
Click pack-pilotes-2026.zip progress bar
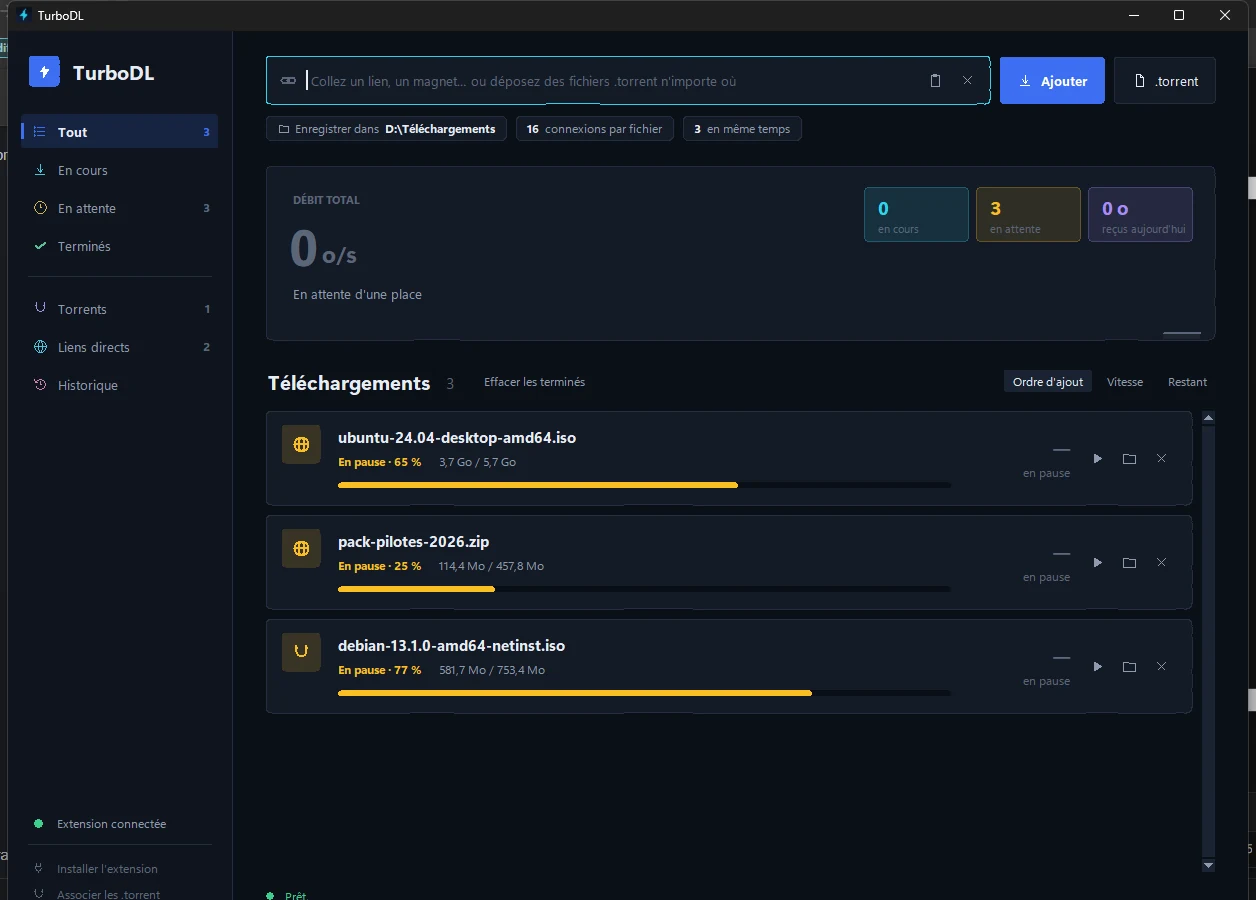644,589
